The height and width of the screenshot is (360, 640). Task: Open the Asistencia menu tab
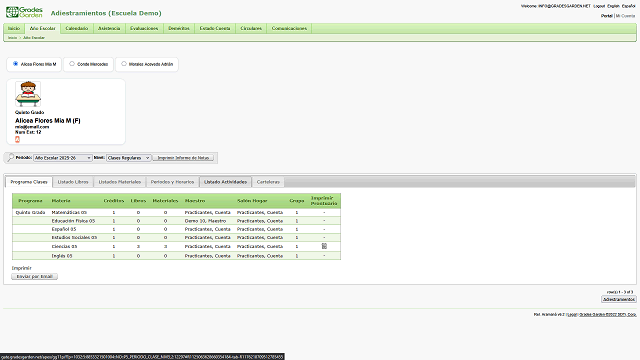click(x=109, y=29)
